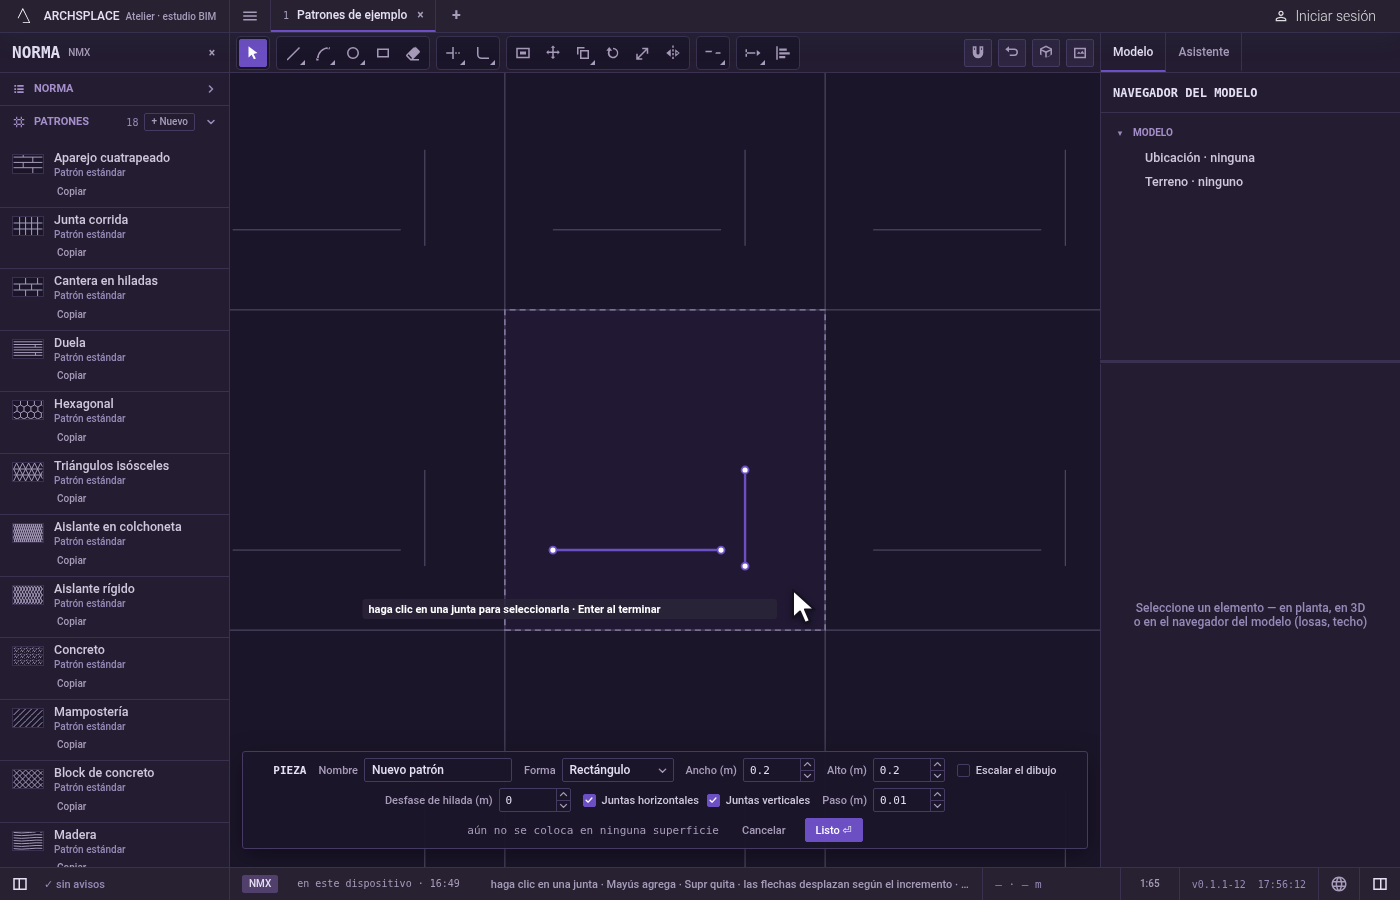1400x900 pixels.
Task: Choose the Arc drawing tool
Action: (x=323, y=53)
